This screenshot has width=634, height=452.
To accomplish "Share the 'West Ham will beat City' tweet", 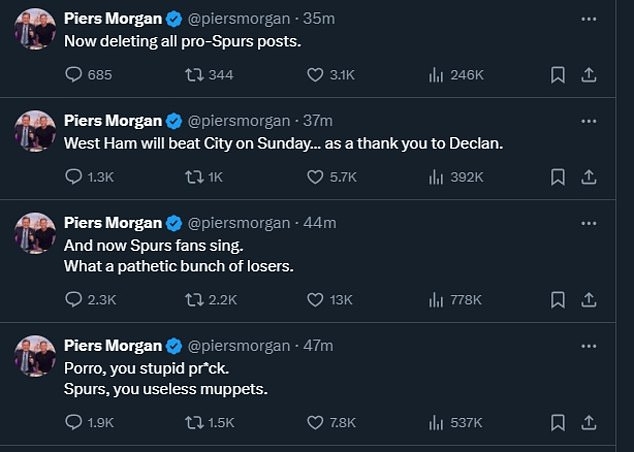I will tap(589, 176).
